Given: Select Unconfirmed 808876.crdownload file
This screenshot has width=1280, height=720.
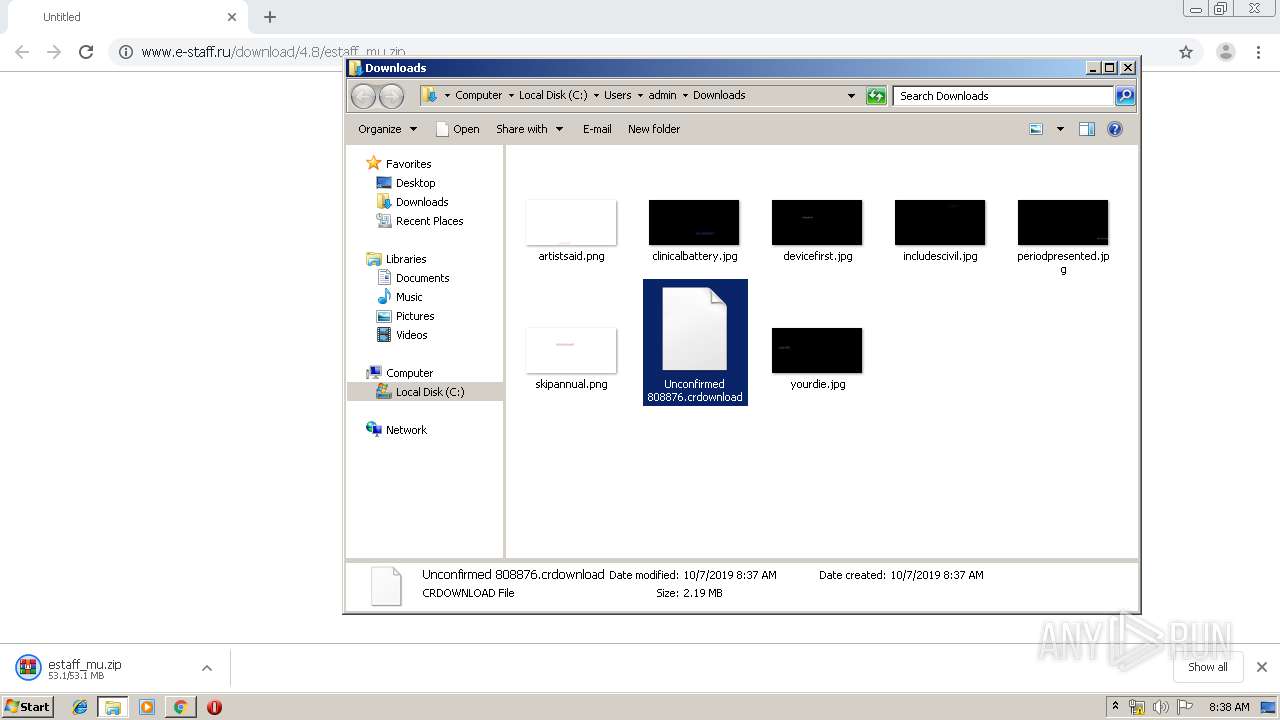Looking at the screenshot, I should [x=695, y=343].
